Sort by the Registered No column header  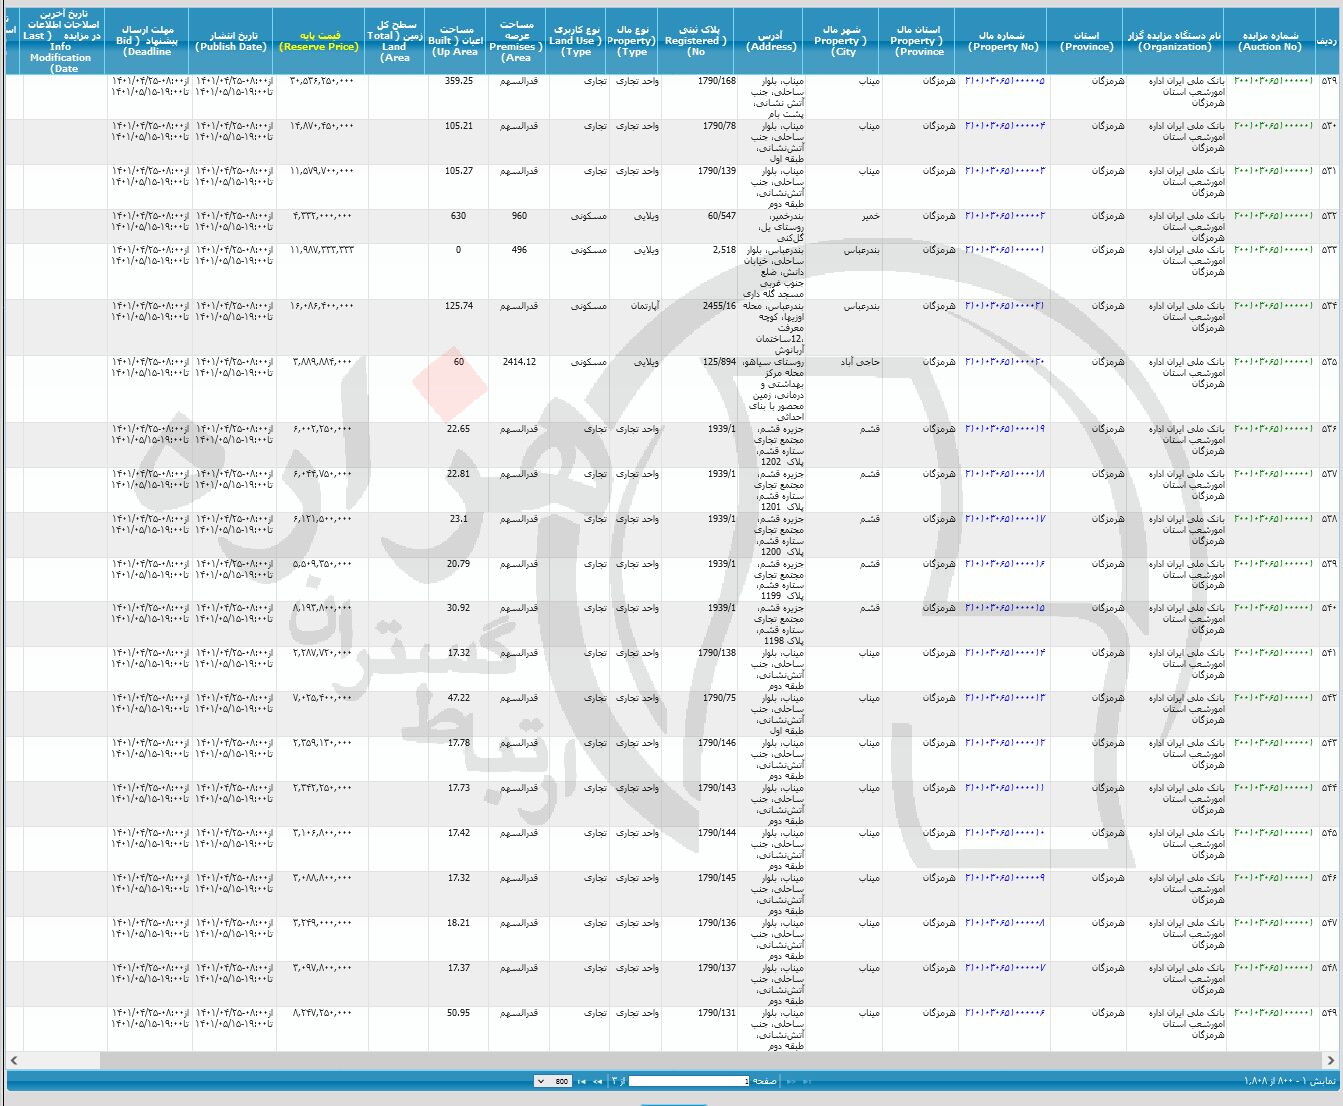[697, 42]
